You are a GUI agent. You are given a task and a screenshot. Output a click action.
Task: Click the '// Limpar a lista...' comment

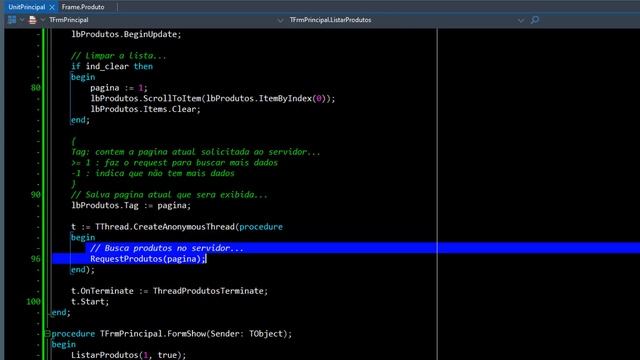tap(119, 56)
